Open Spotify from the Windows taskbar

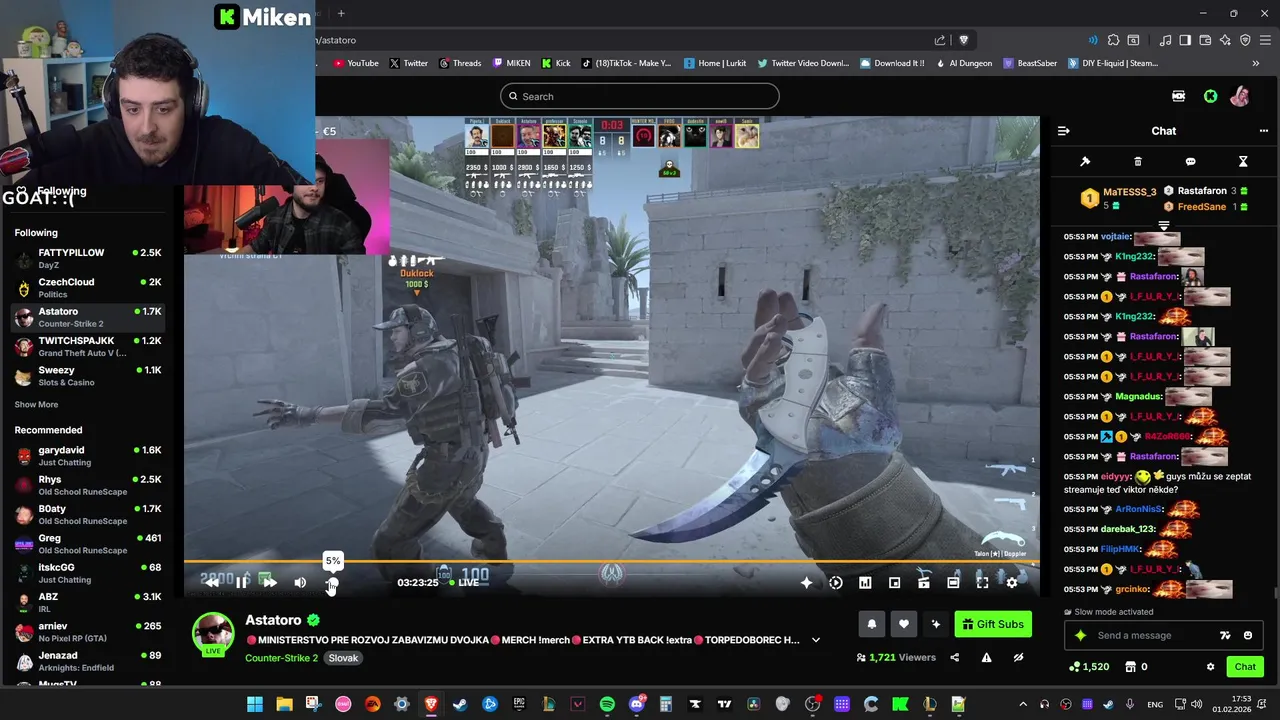pos(607,704)
